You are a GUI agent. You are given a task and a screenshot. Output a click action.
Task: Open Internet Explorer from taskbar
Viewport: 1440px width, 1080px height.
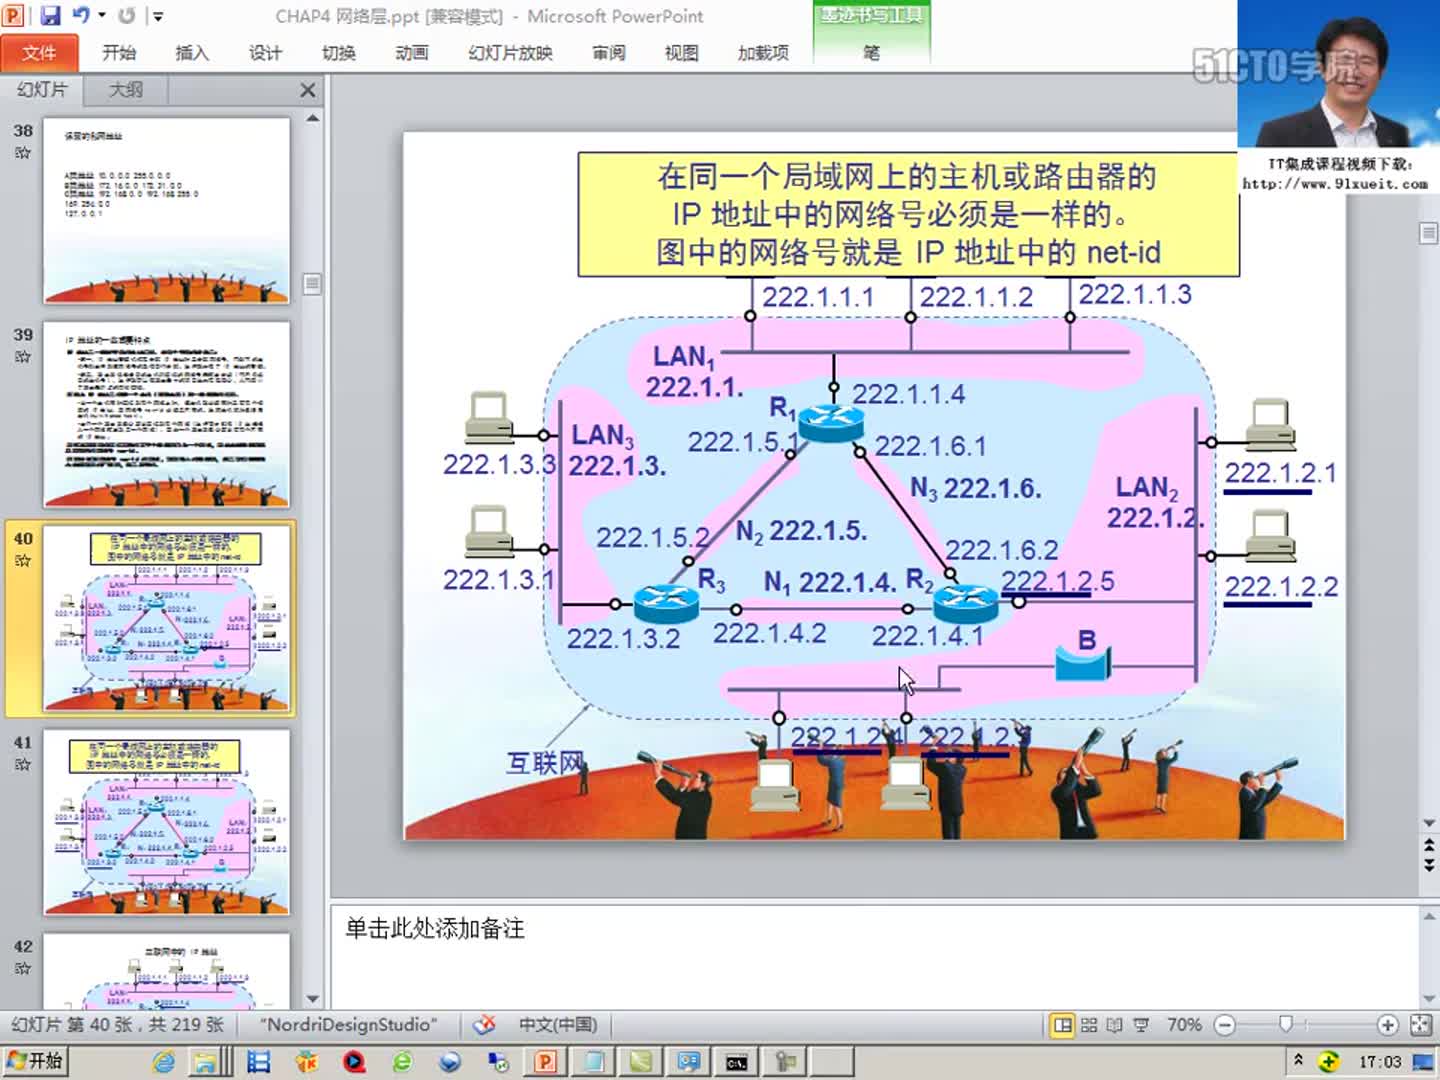click(162, 1062)
